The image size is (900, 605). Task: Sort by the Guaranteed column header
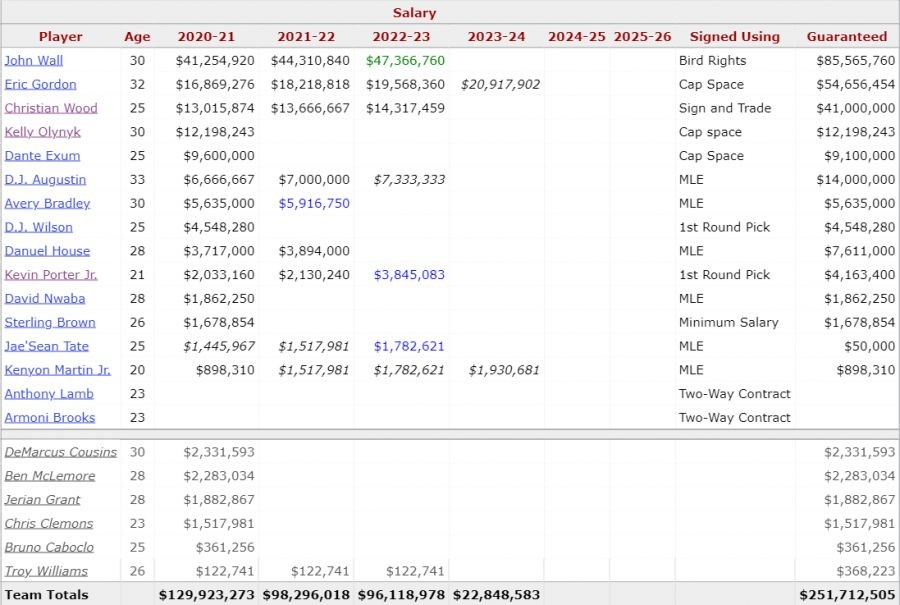click(x=846, y=37)
